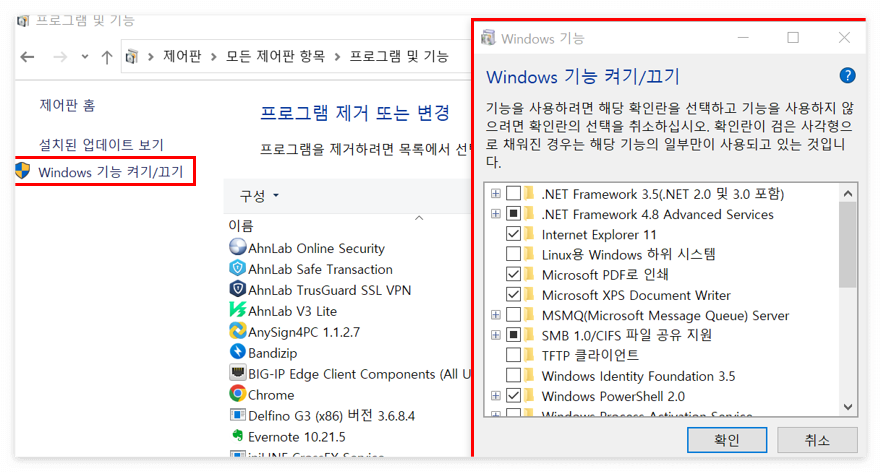
Task: Click the control panel icon in address bar
Action: click(x=132, y=56)
